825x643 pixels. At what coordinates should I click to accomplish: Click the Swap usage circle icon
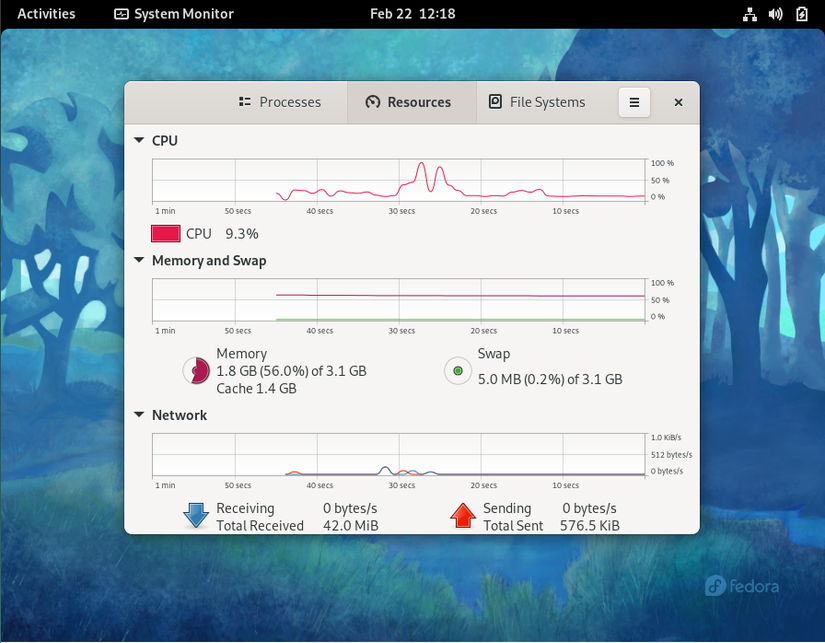point(458,371)
